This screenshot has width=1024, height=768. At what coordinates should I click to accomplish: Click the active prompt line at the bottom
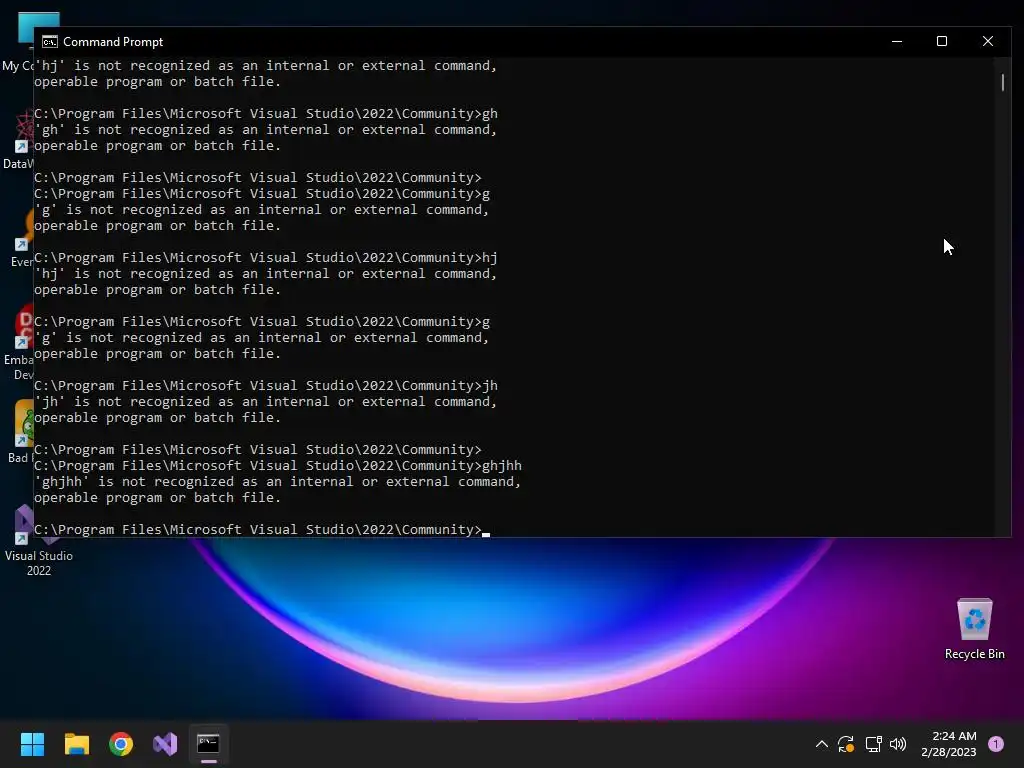262,530
